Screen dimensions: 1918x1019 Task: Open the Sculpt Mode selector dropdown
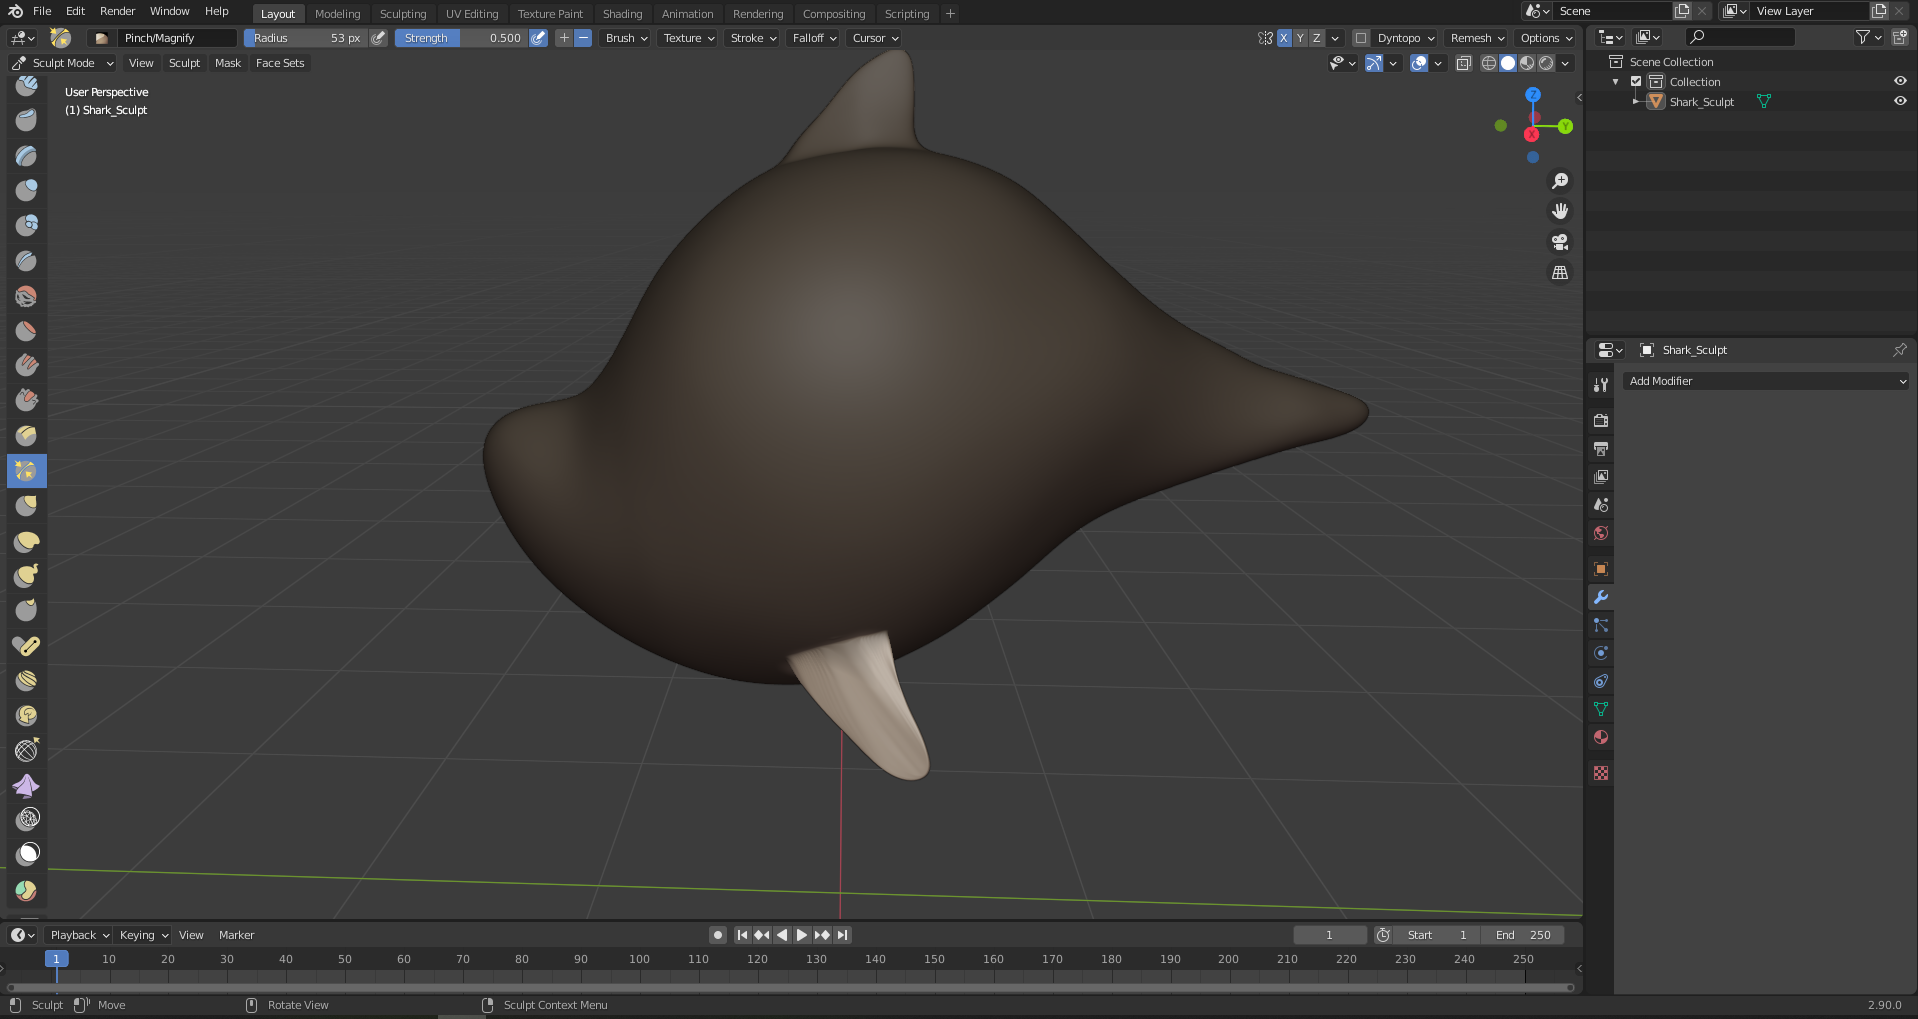(64, 63)
